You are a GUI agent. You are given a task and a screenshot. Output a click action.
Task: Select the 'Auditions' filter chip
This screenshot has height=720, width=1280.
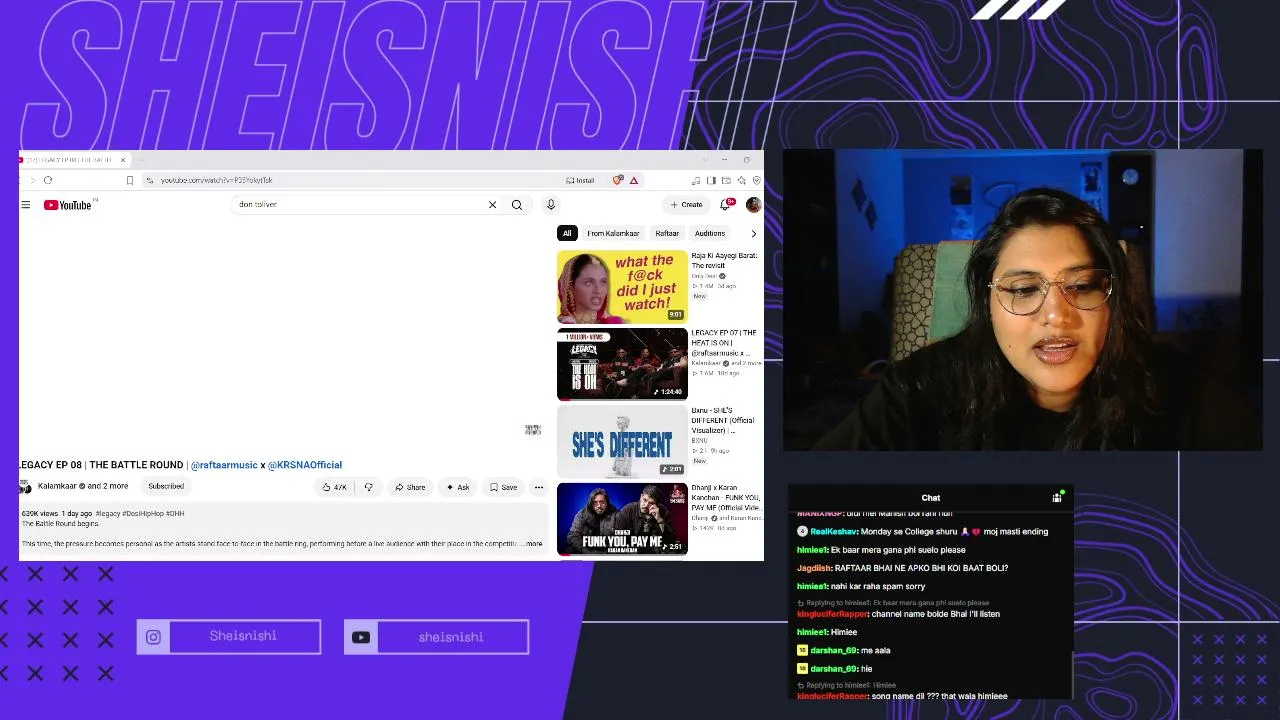coord(710,234)
